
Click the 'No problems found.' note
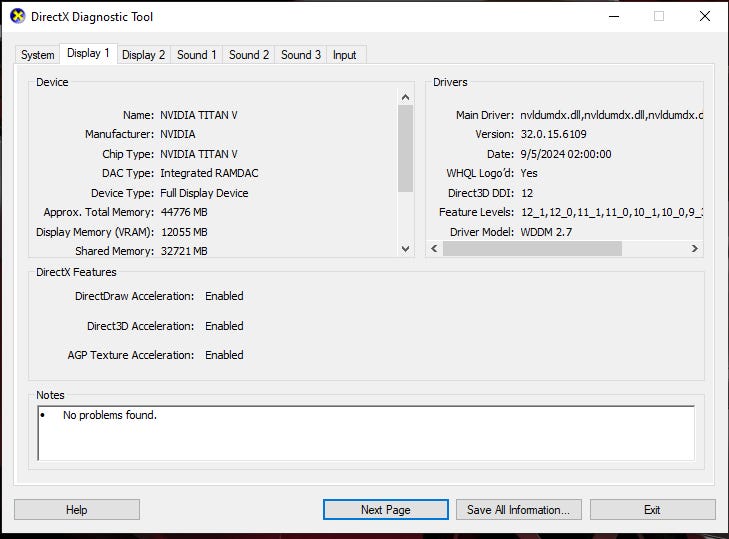coord(110,415)
